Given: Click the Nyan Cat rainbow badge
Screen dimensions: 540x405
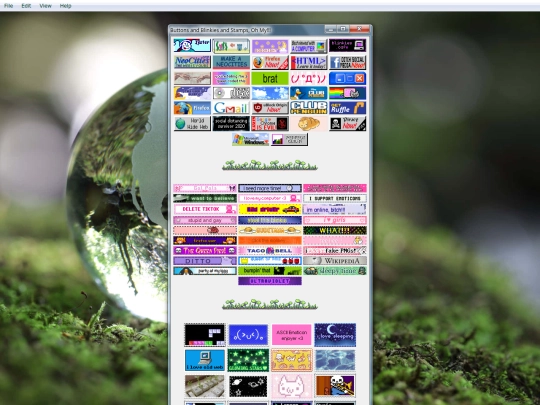Looking at the screenshot, I should coord(347,93).
